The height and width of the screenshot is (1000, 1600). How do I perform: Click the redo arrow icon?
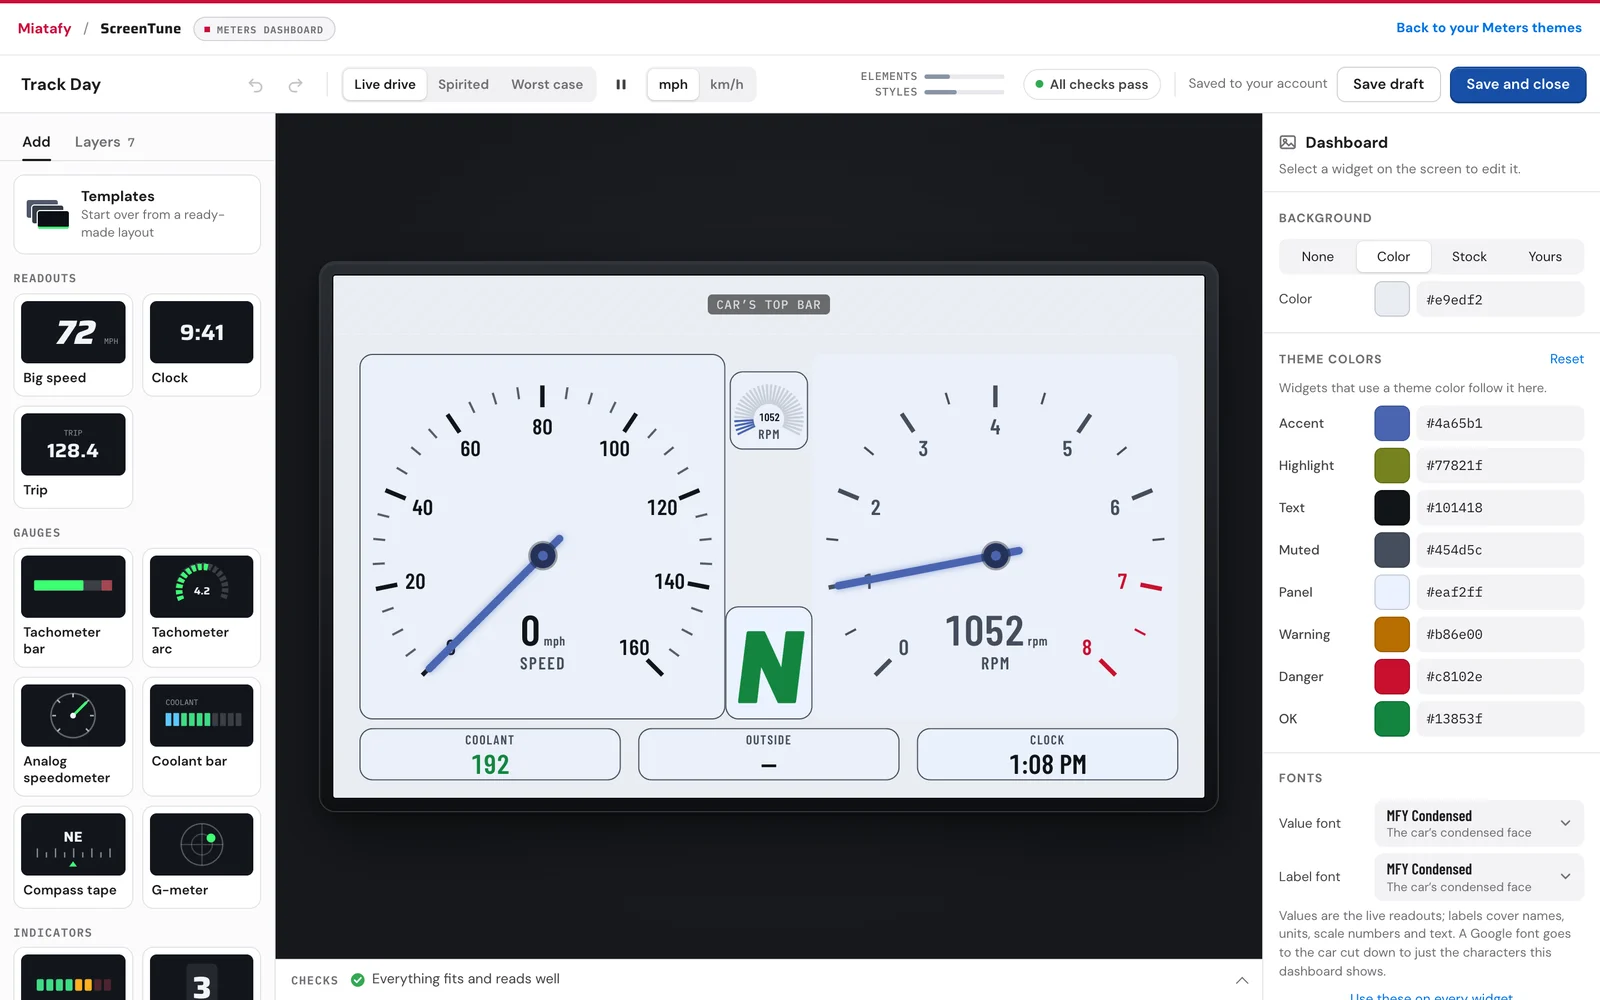pyautogui.click(x=295, y=85)
